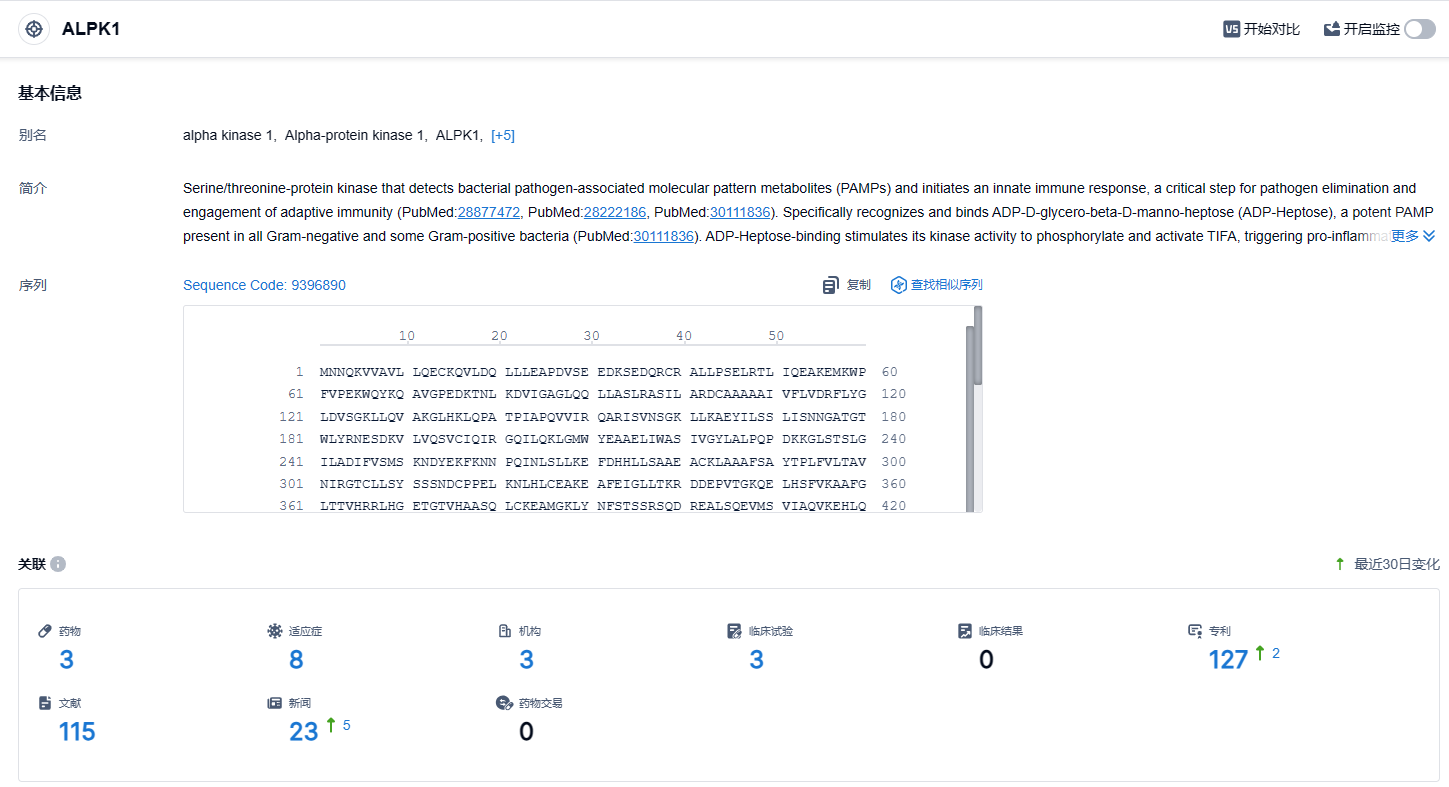Image resolution: width=1449 pixels, height=787 pixels.
Task: Click the find similar sequences icon
Action: coord(898,285)
